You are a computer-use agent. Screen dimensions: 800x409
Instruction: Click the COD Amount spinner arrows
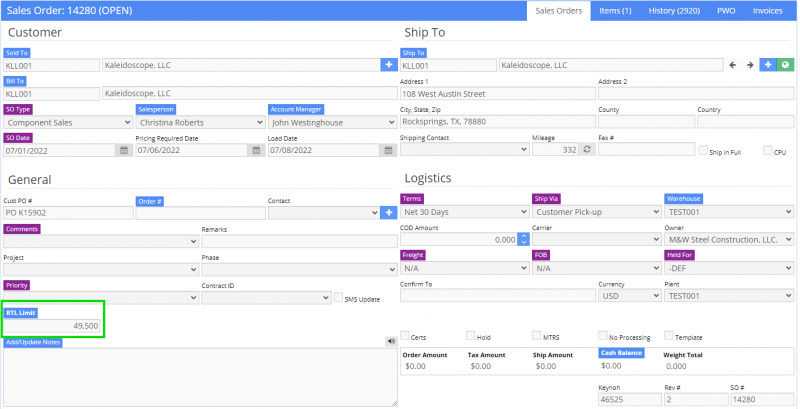(523, 240)
